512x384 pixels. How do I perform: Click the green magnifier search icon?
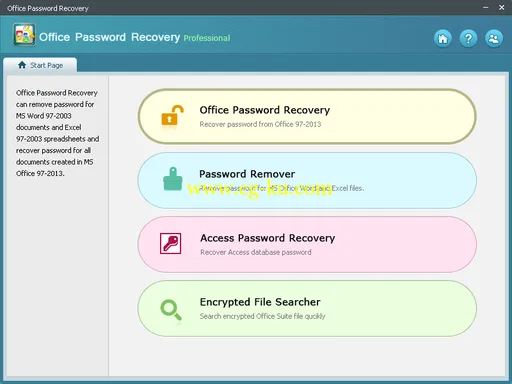pyautogui.click(x=171, y=310)
